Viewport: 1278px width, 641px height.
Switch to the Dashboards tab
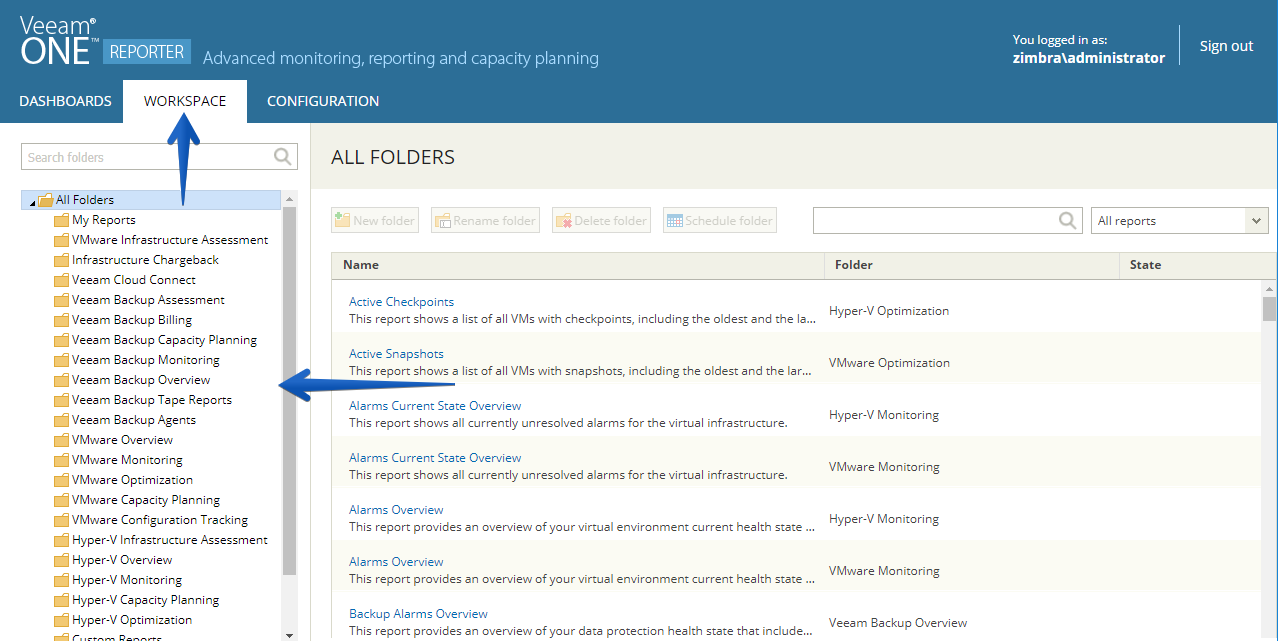[65, 101]
